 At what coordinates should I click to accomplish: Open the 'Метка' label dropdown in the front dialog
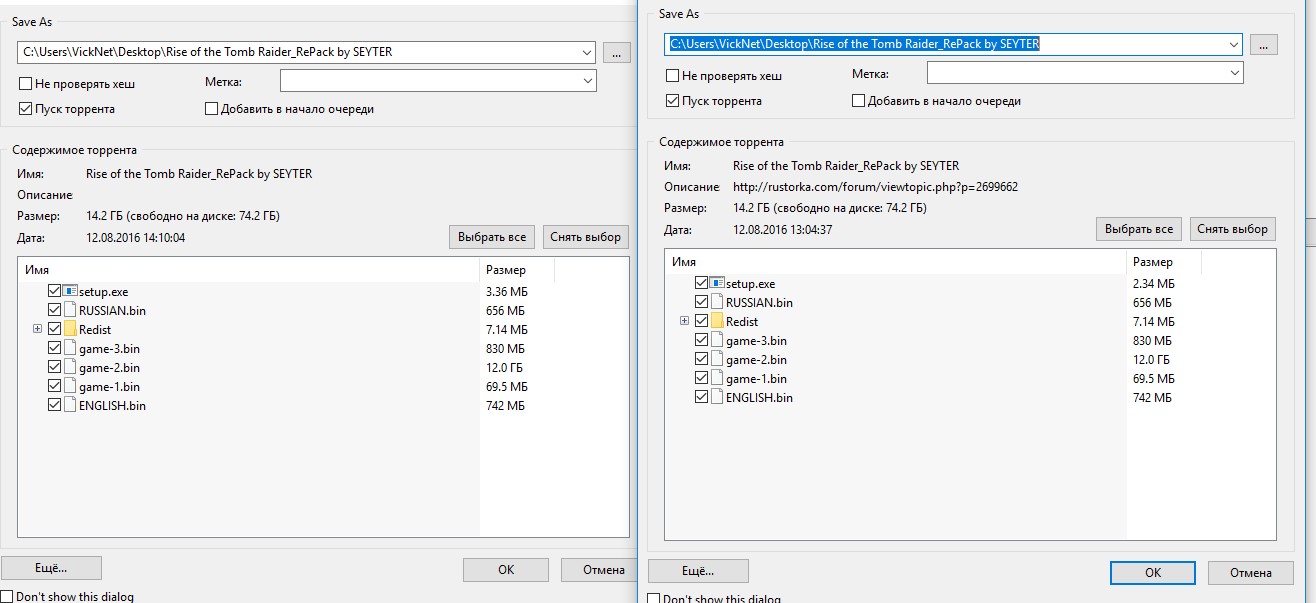[1233, 73]
